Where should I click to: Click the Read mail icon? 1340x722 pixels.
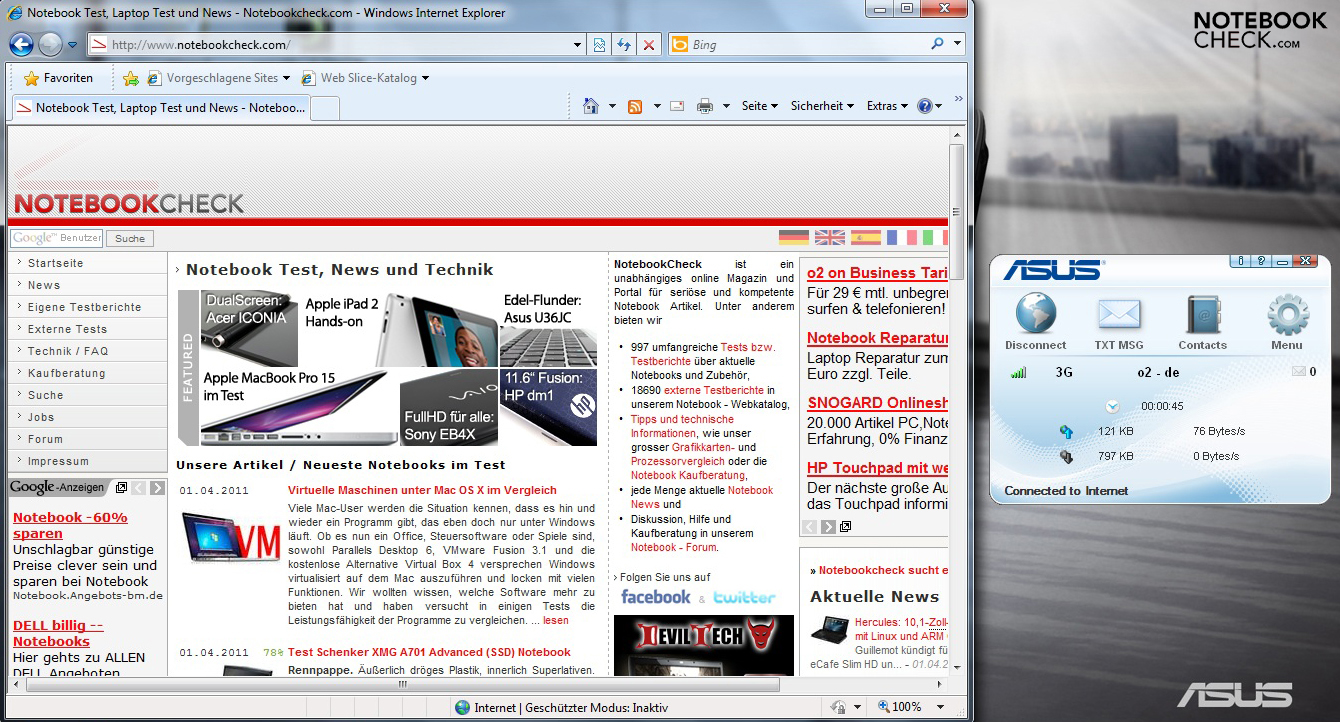(x=677, y=106)
